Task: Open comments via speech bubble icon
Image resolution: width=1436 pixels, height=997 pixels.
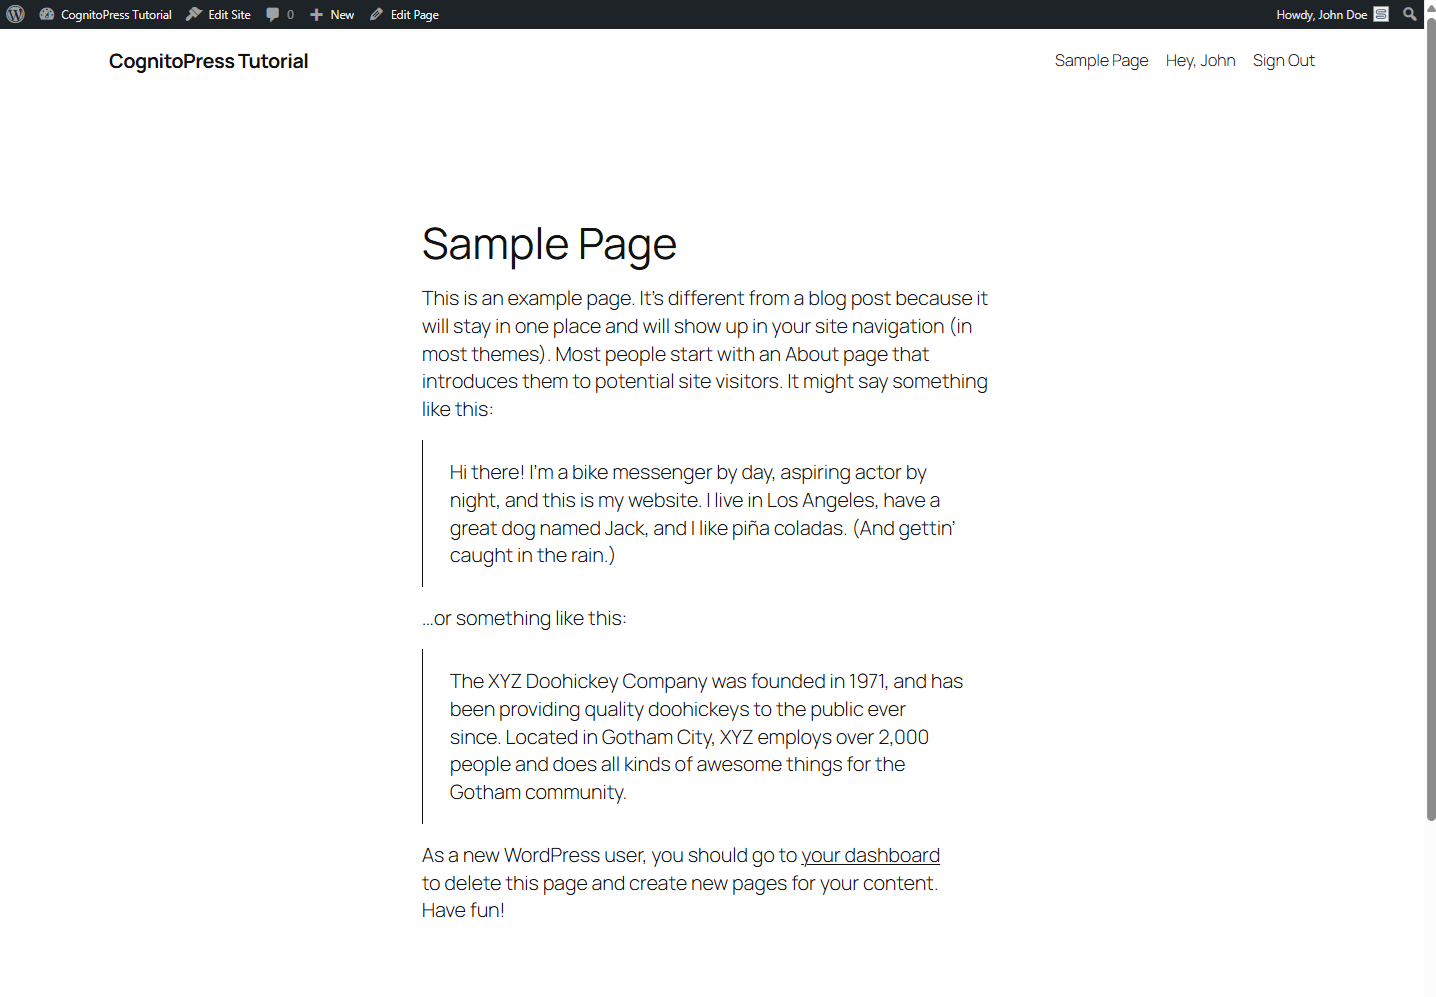Action: pyautogui.click(x=273, y=14)
